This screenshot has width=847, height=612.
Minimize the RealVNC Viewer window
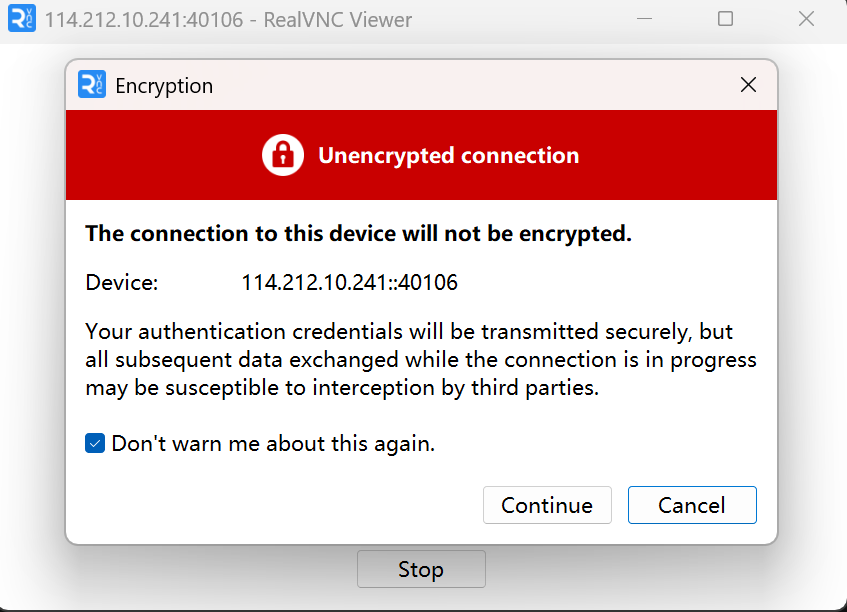click(x=644, y=19)
